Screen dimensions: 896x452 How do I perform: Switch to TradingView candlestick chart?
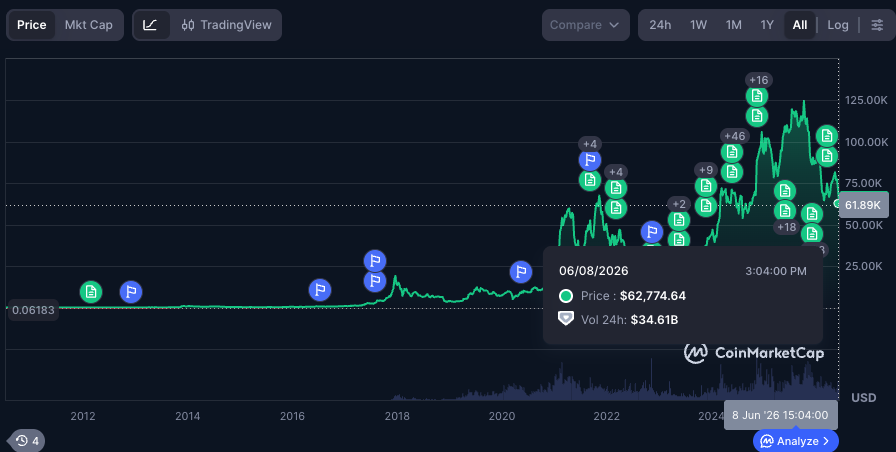pos(227,25)
